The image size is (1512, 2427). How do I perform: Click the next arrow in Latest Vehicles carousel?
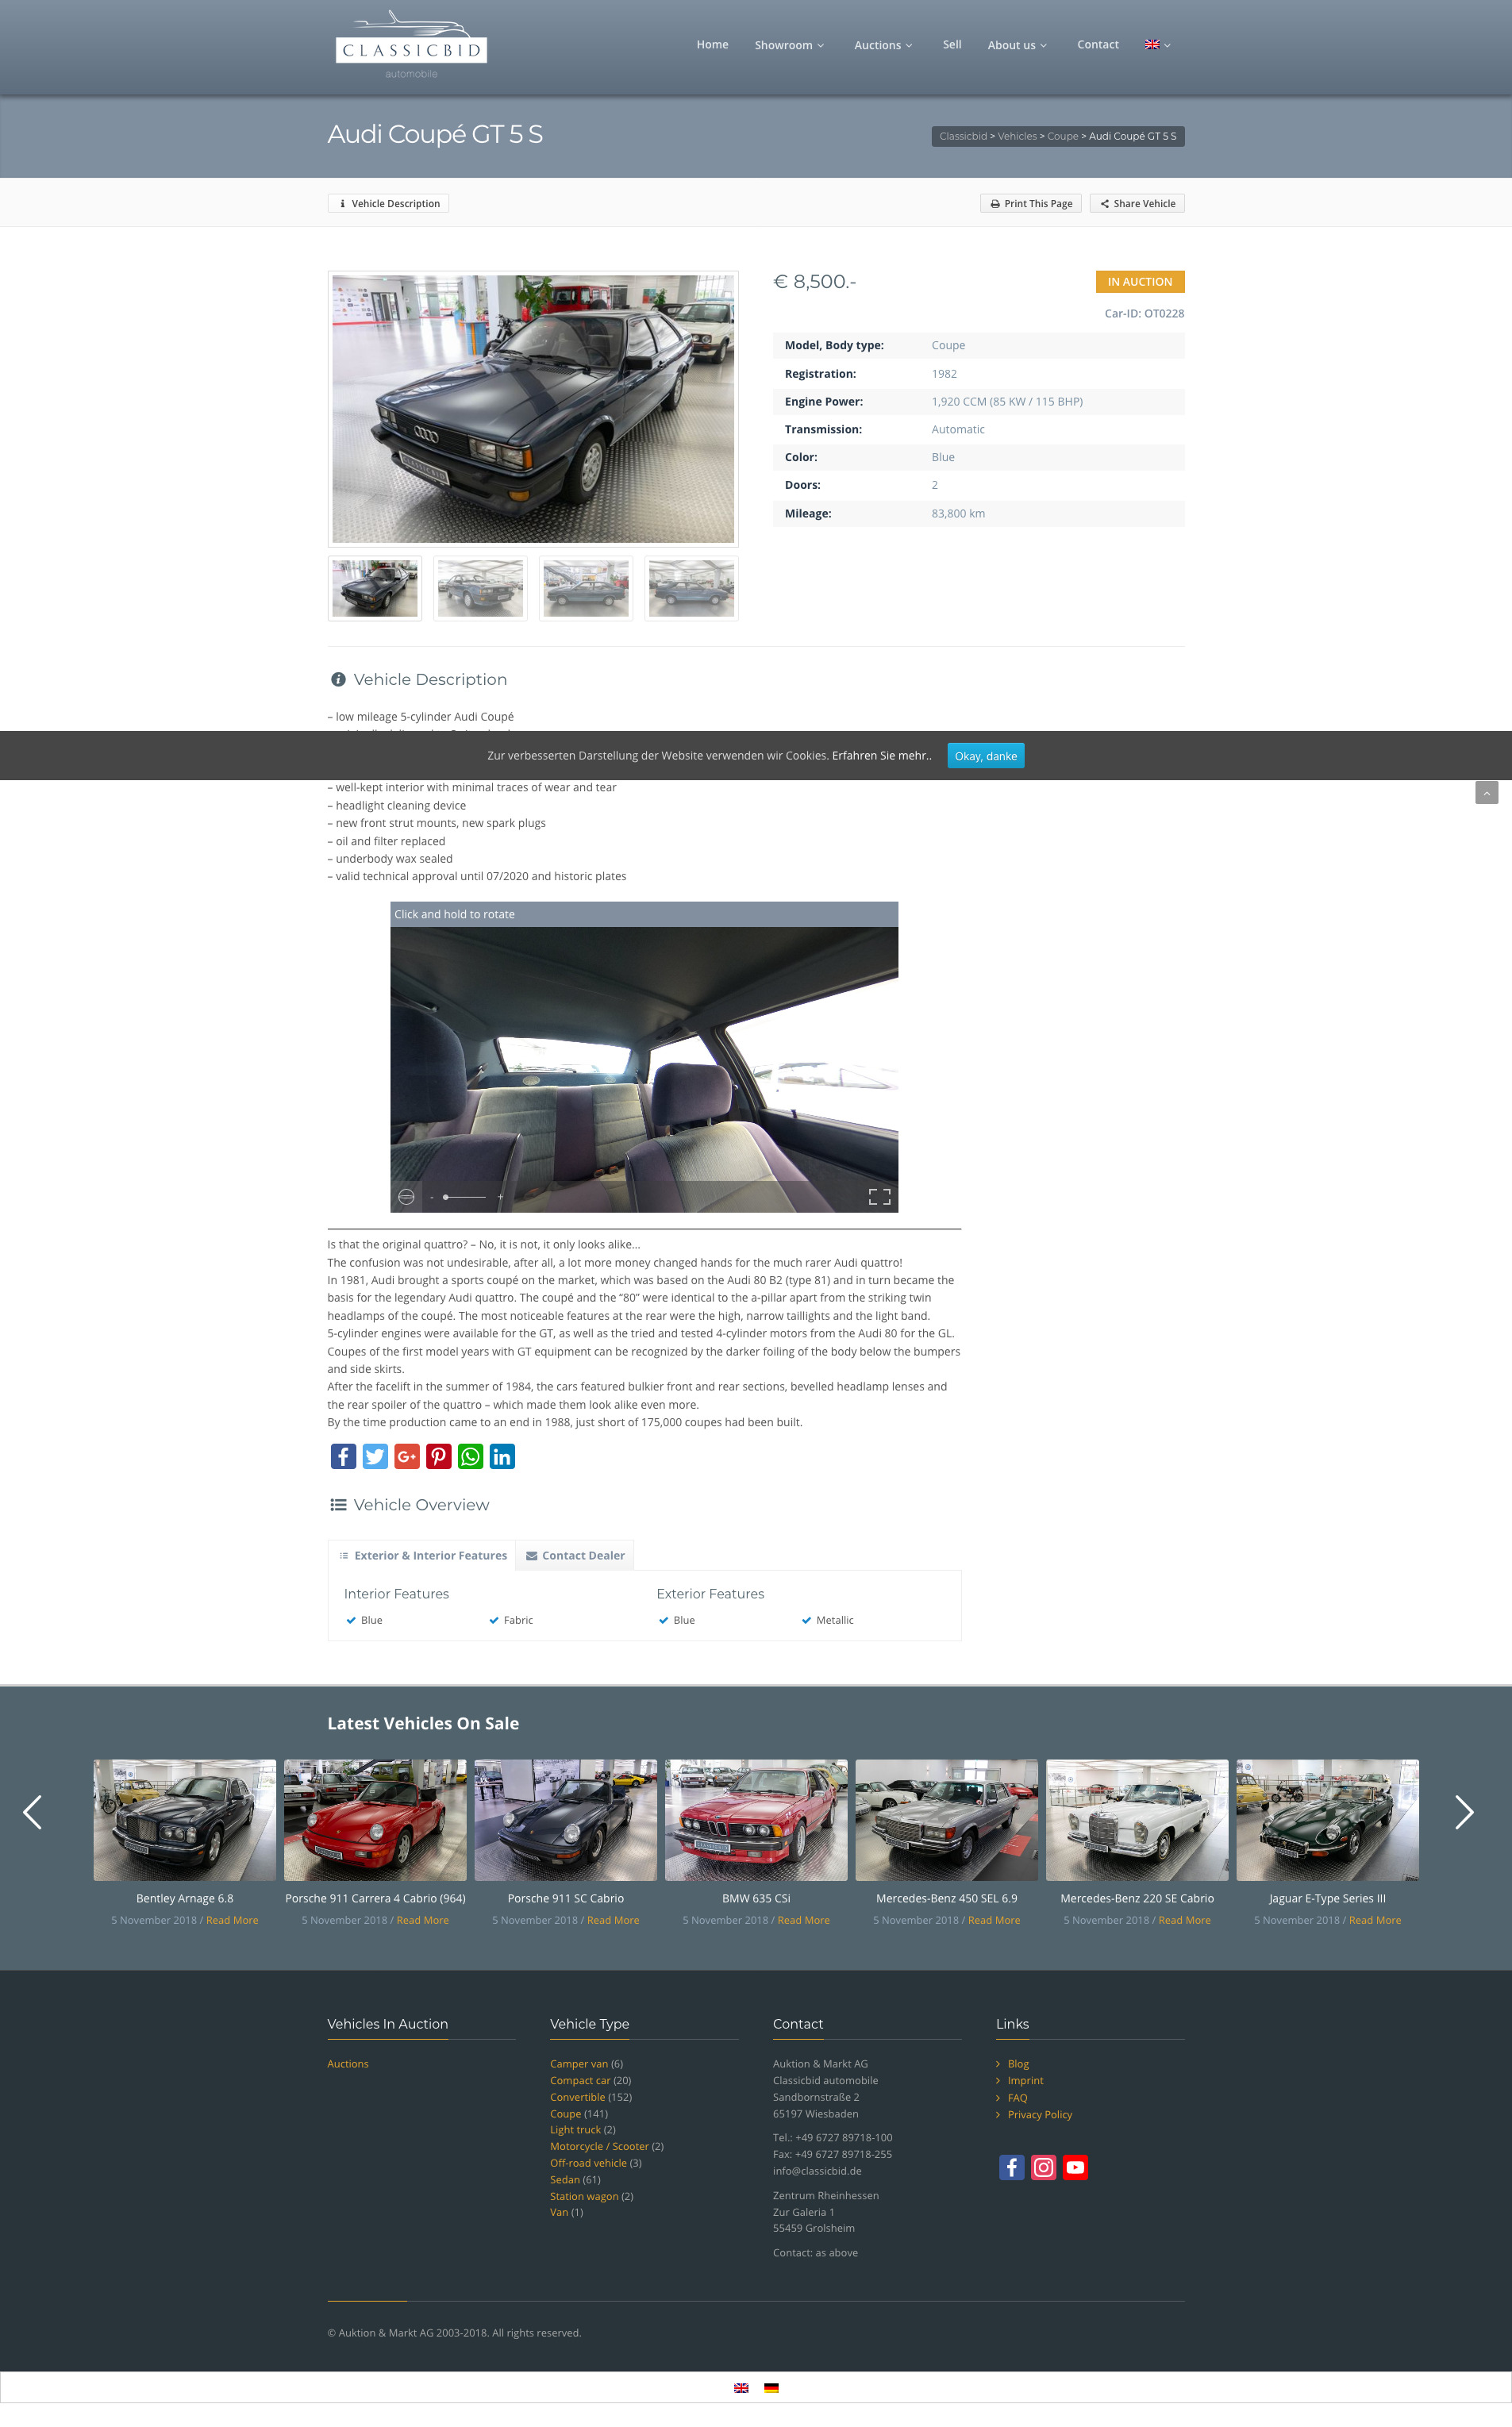point(1464,1812)
